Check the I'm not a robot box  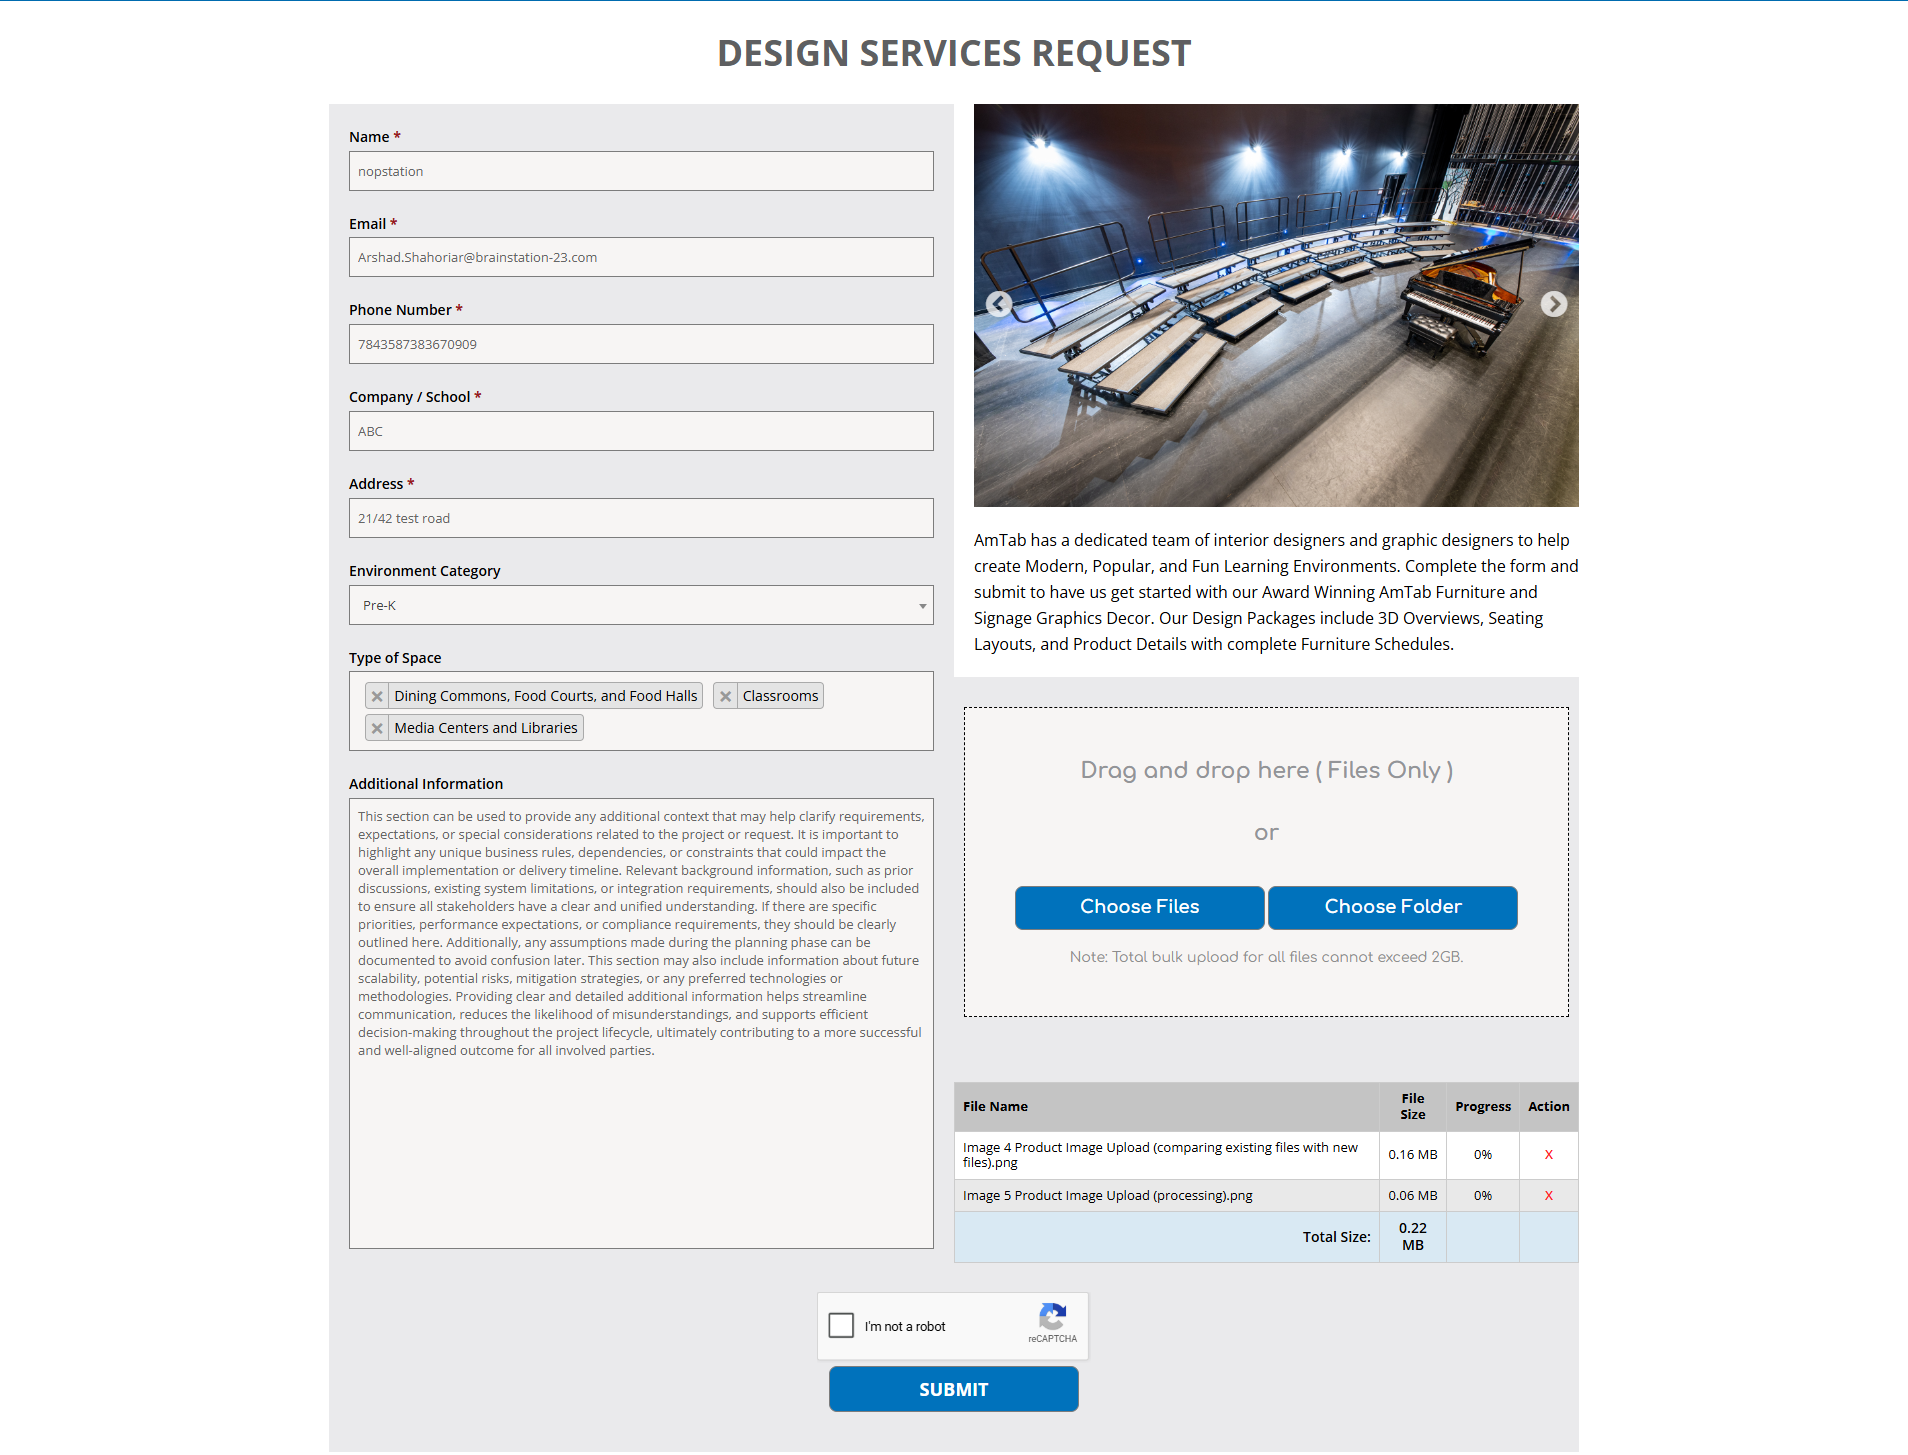[842, 1326]
